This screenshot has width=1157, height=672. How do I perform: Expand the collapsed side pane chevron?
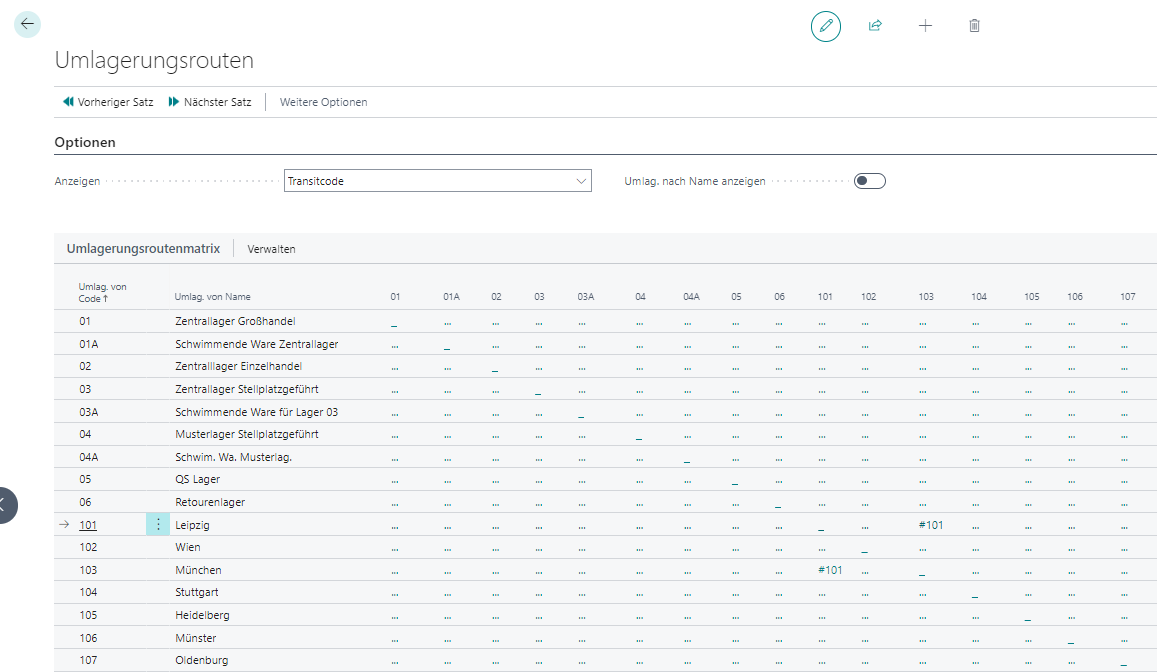pyautogui.click(x=5, y=505)
